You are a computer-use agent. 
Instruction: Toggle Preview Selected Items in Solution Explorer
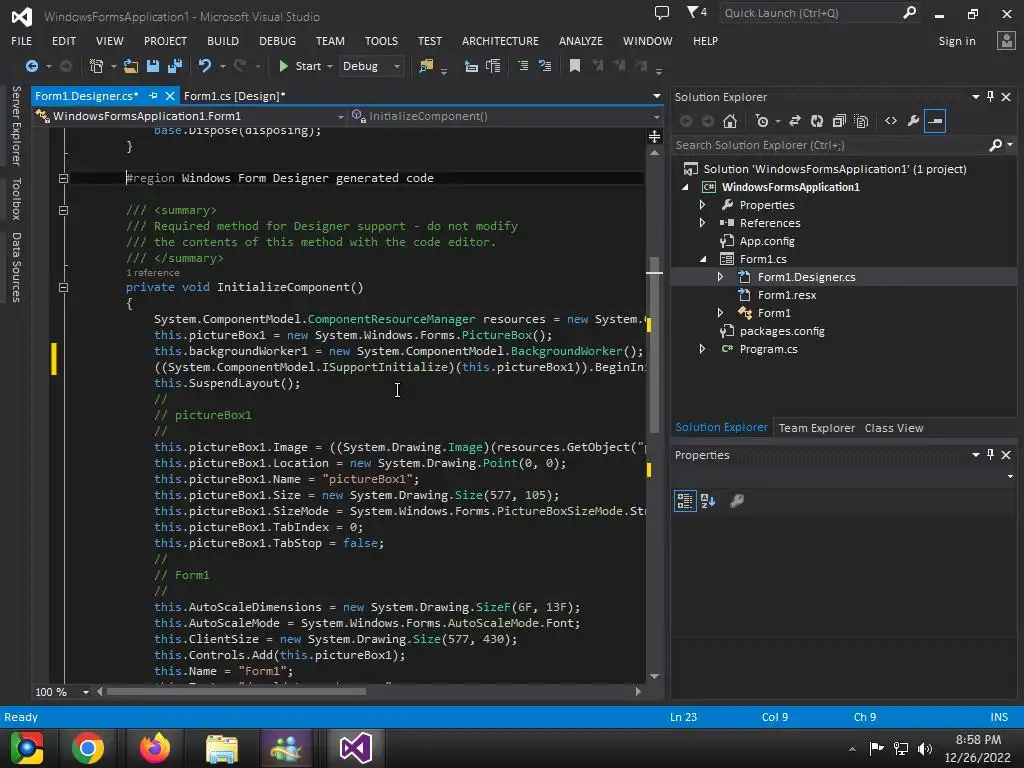pyautogui.click(x=935, y=121)
